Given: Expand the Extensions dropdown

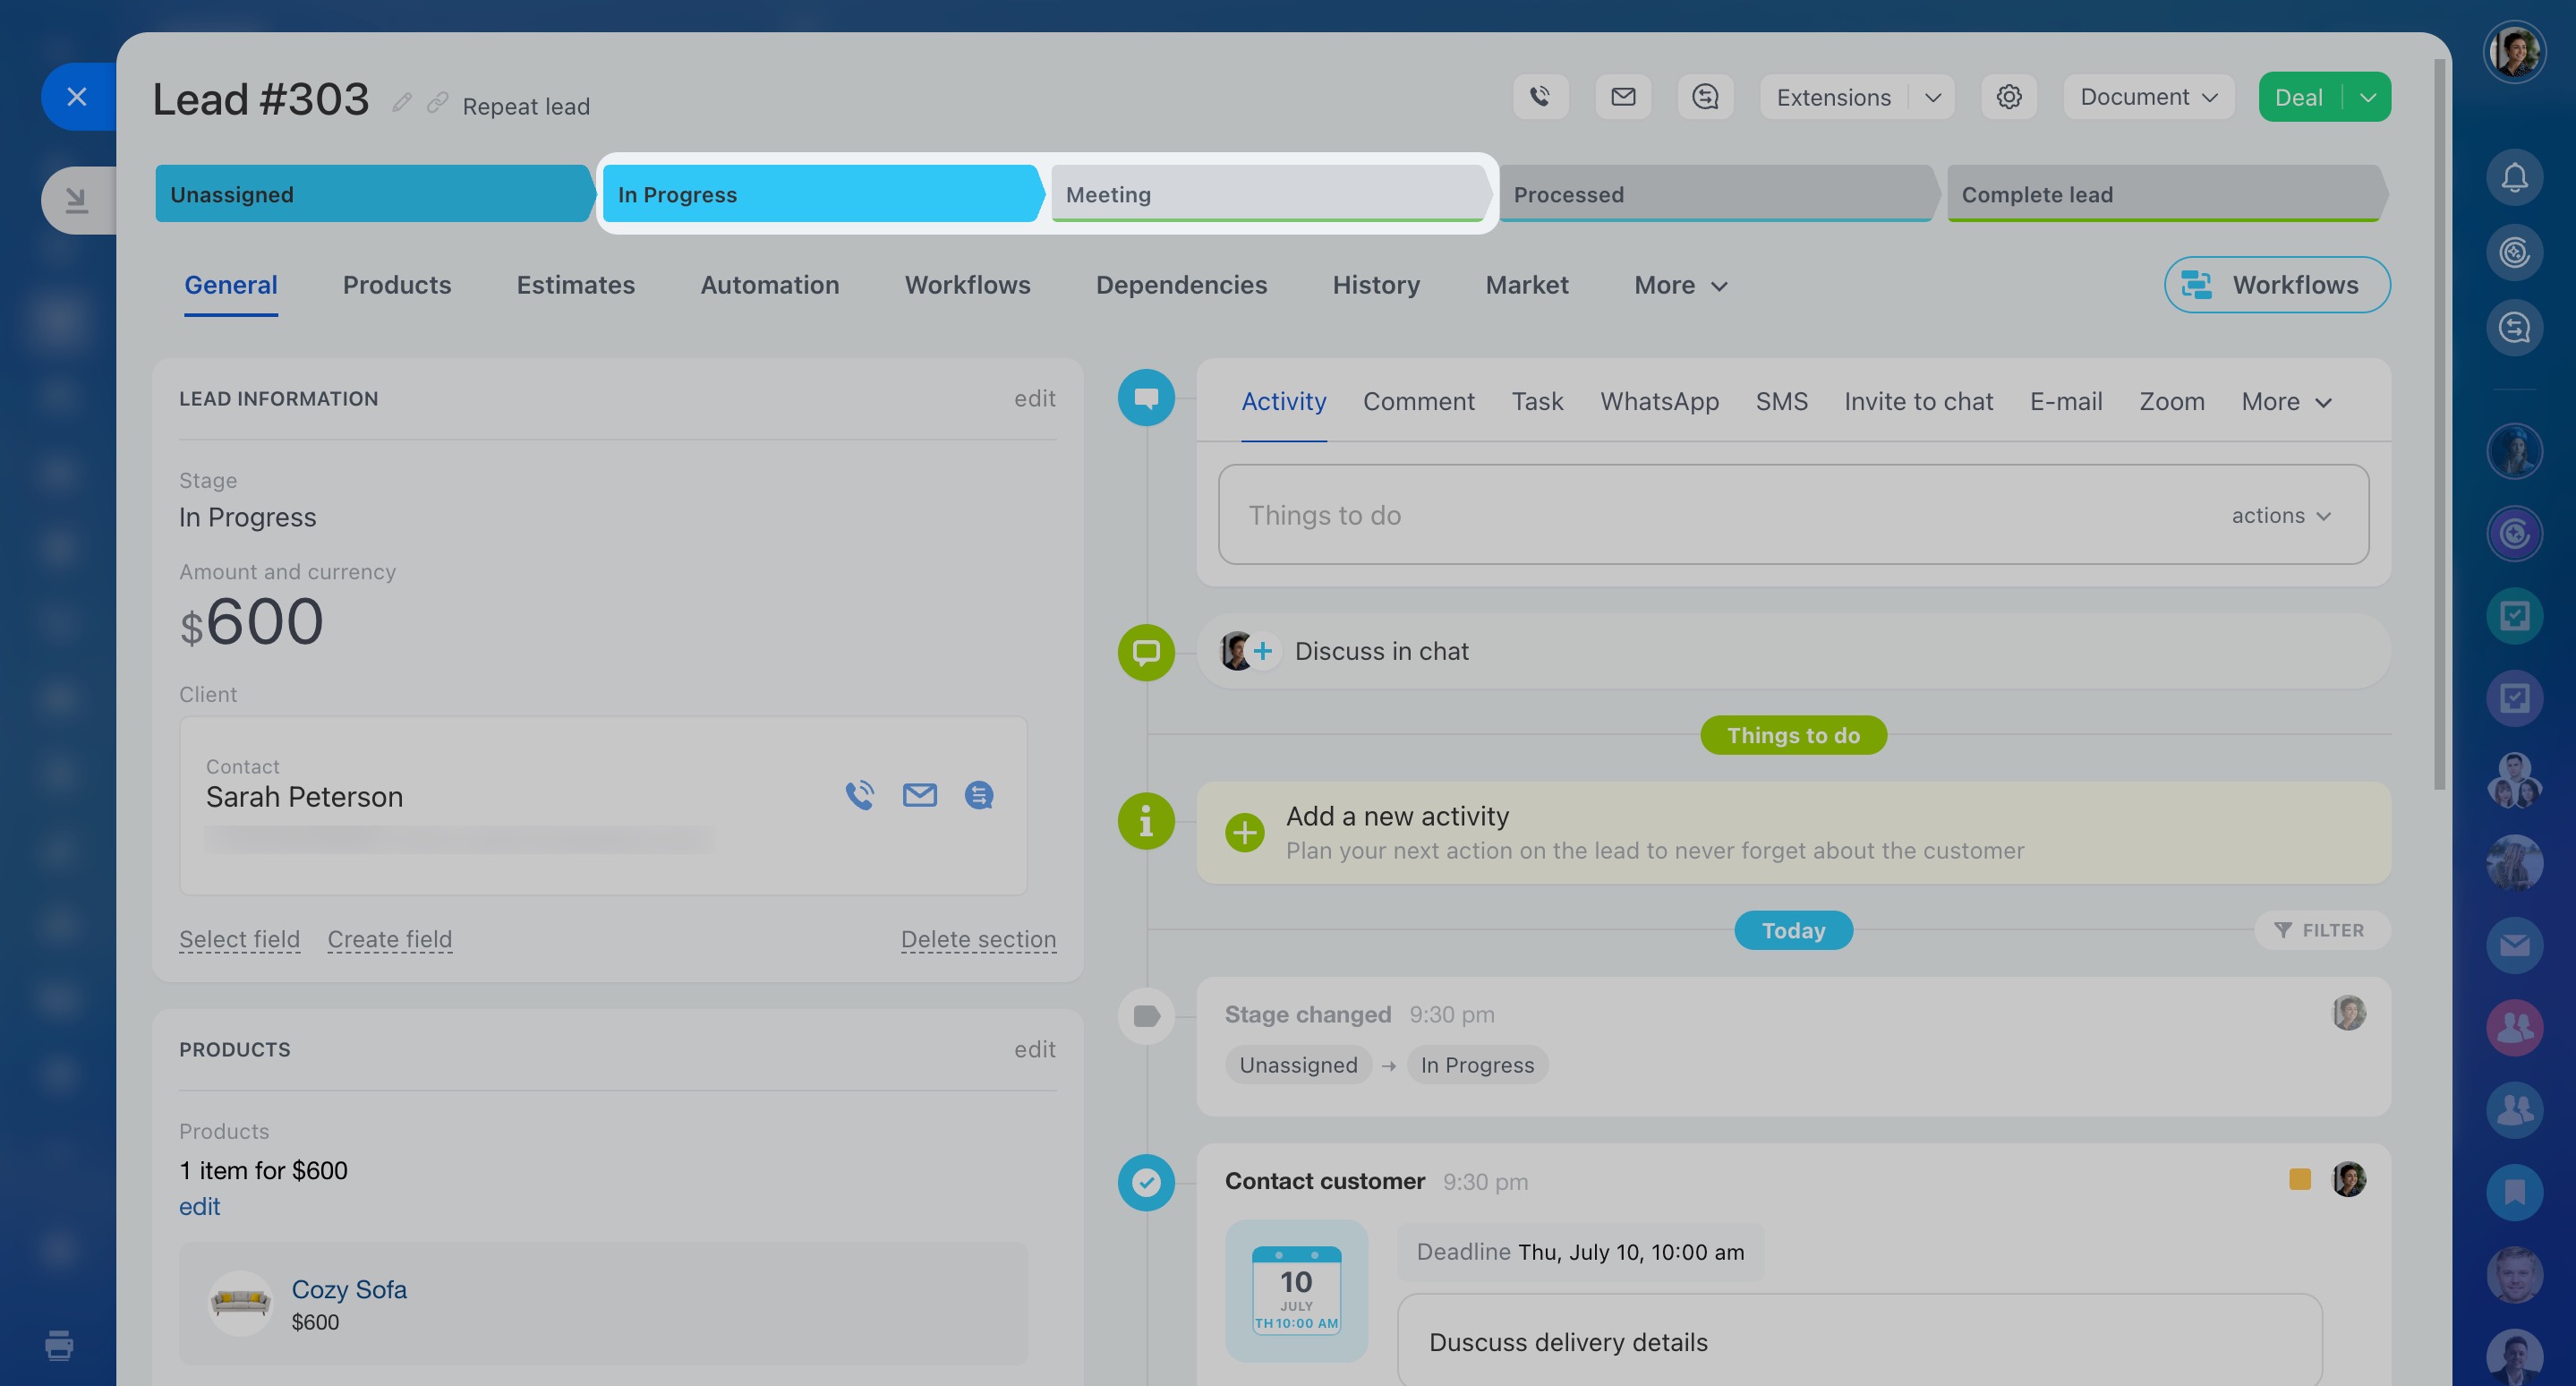Looking at the screenshot, I should (1932, 97).
